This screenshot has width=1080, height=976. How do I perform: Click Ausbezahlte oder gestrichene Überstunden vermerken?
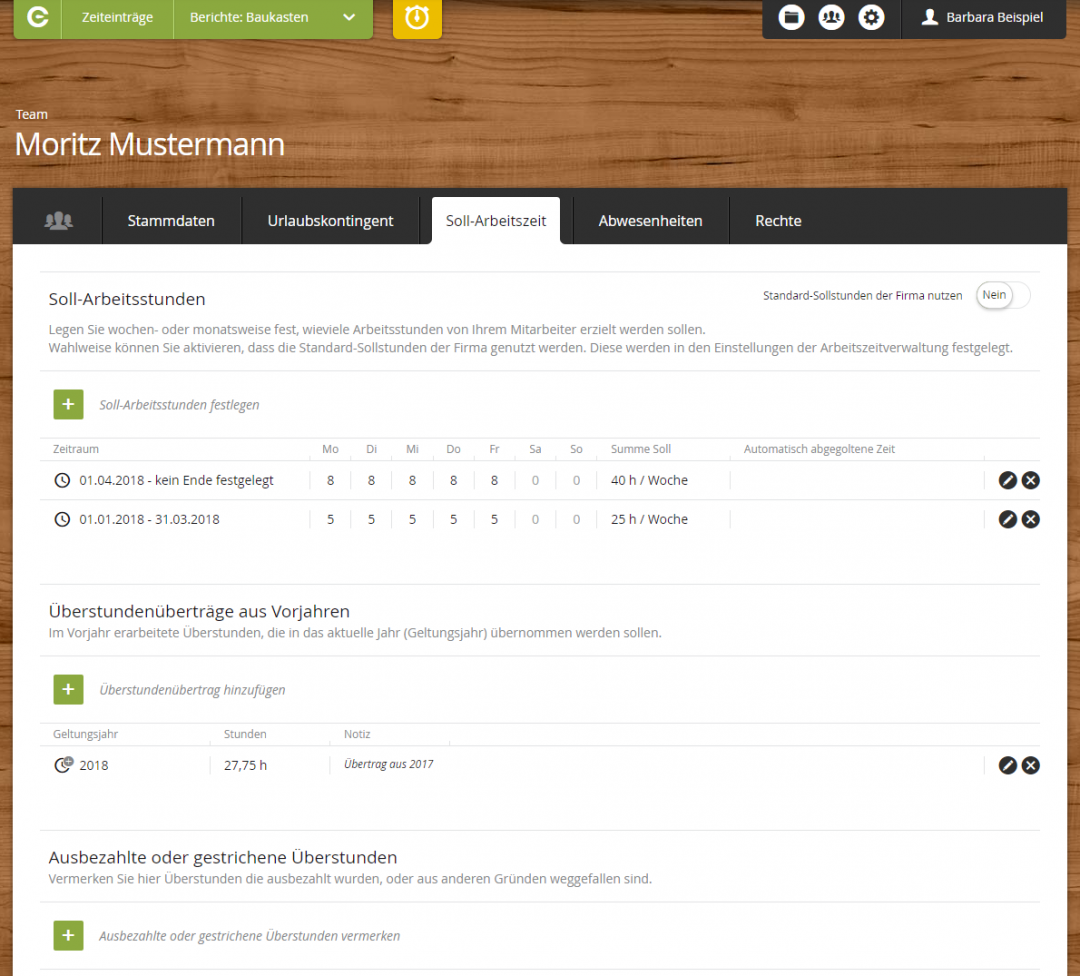point(68,935)
